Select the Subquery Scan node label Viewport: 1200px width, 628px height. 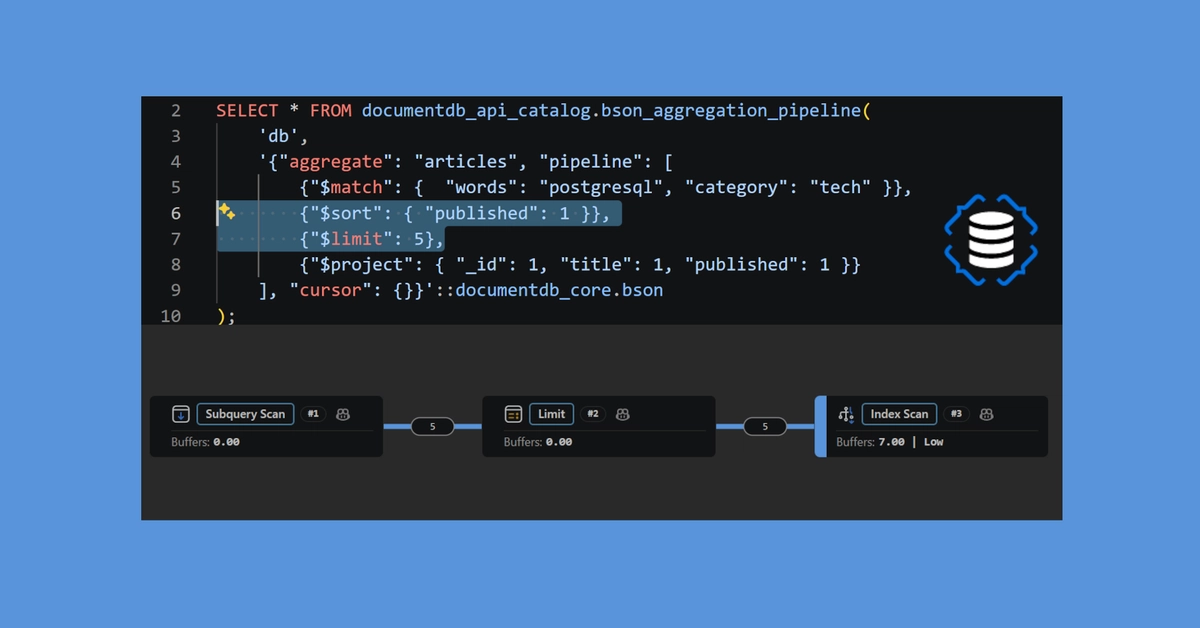pos(246,414)
